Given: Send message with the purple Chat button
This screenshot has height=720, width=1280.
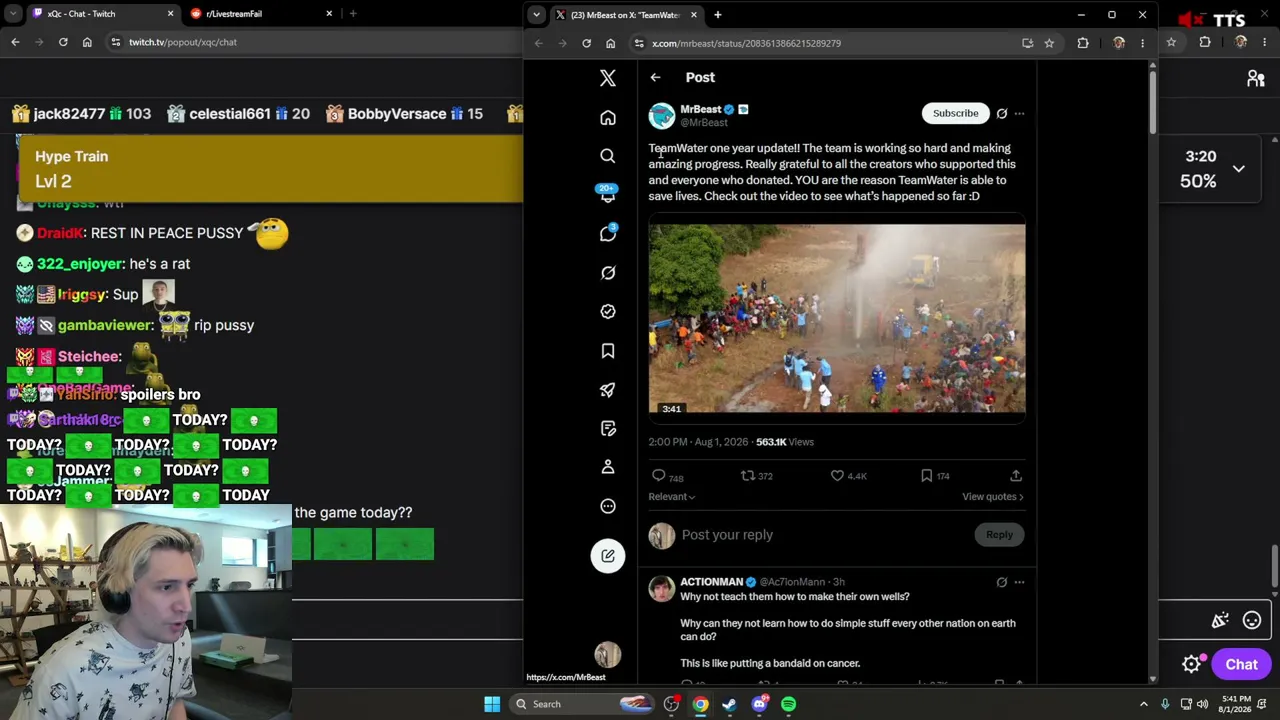Looking at the screenshot, I should pyautogui.click(x=1241, y=664).
